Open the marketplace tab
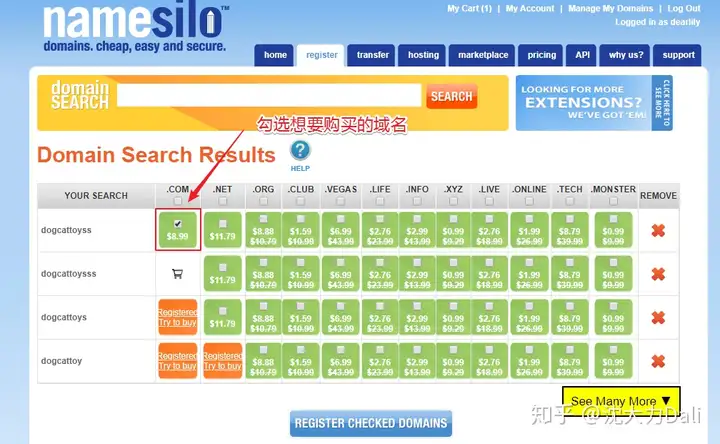The width and height of the screenshot is (720, 444). tap(482, 55)
